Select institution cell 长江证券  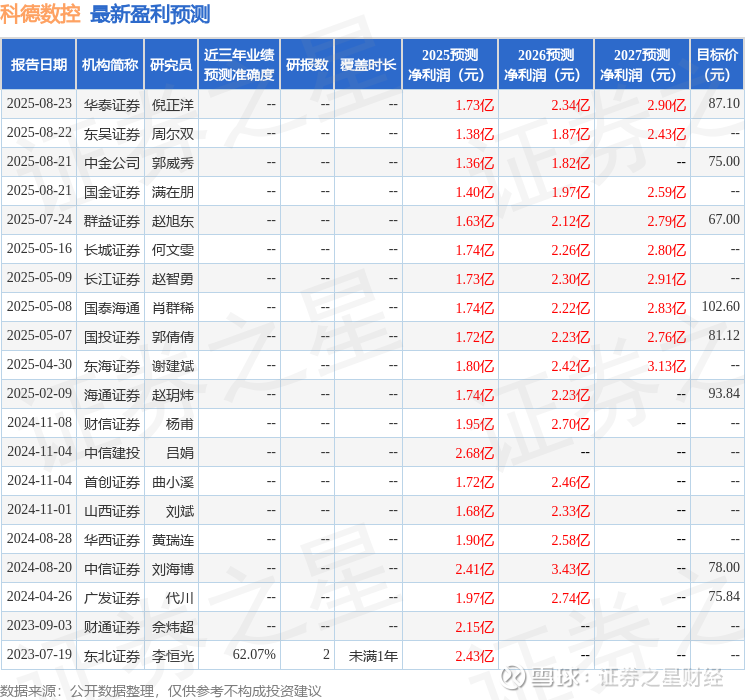[x=112, y=279]
